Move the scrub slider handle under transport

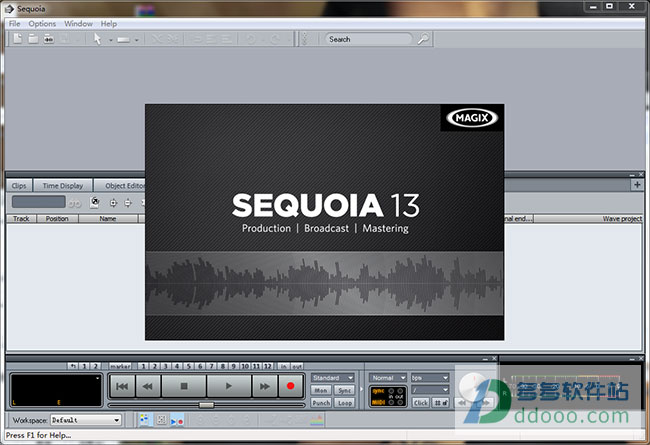tap(206, 405)
